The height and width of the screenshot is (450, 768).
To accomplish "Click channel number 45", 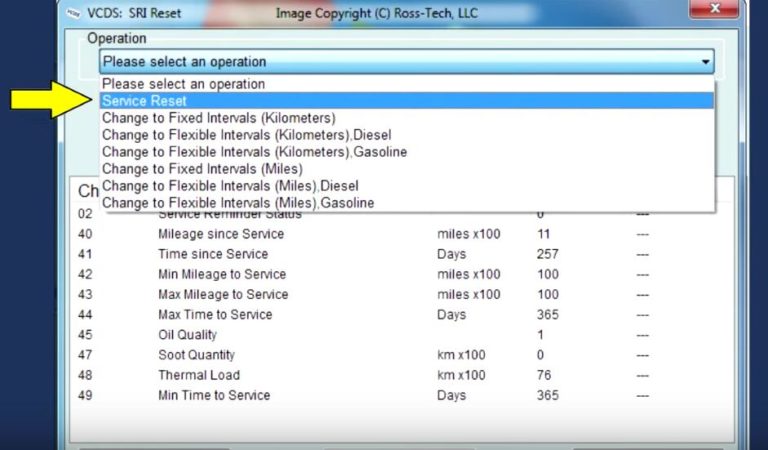I will [x=85, y=335].
